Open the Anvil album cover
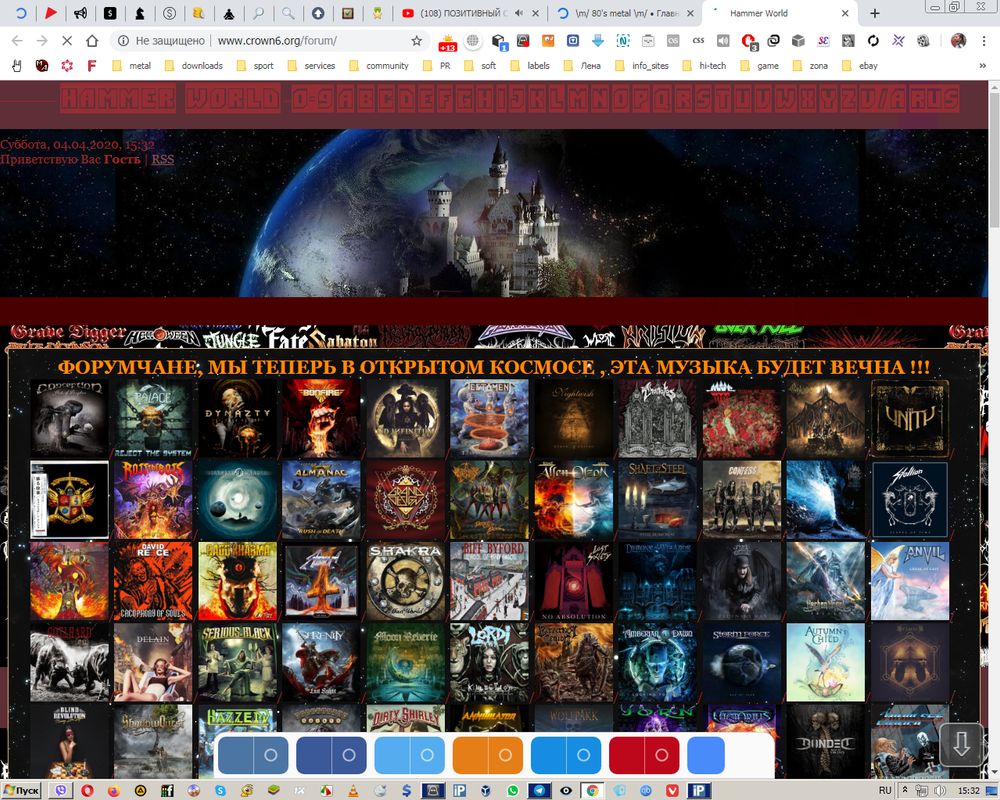Screen dimensions: 1000x800 909,581
